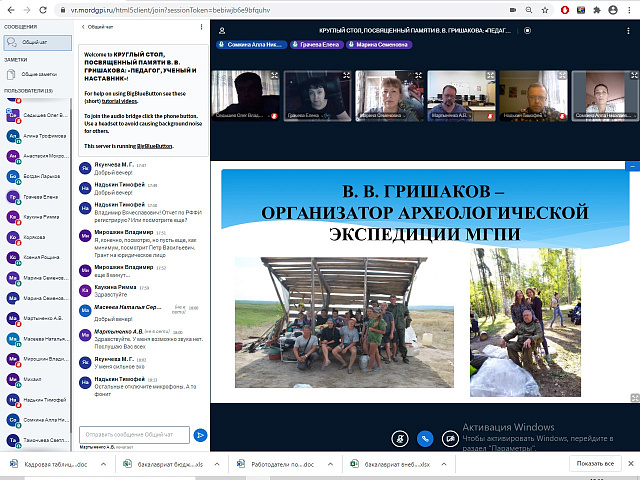The image size is (640, 480).
Task: Make Грачева Елена webcam fullscreen
Action: pyautogui.click(x=347, y=75)
